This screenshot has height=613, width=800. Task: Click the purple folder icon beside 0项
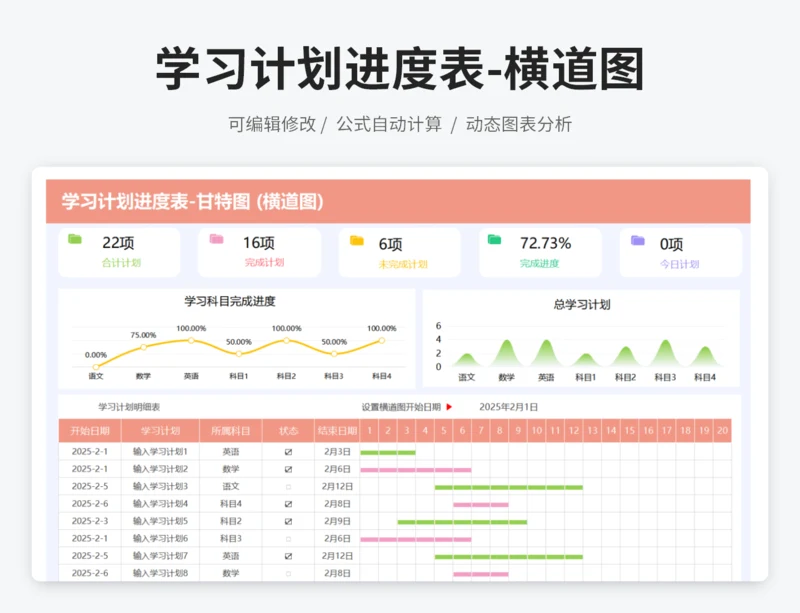coord(638,240)
